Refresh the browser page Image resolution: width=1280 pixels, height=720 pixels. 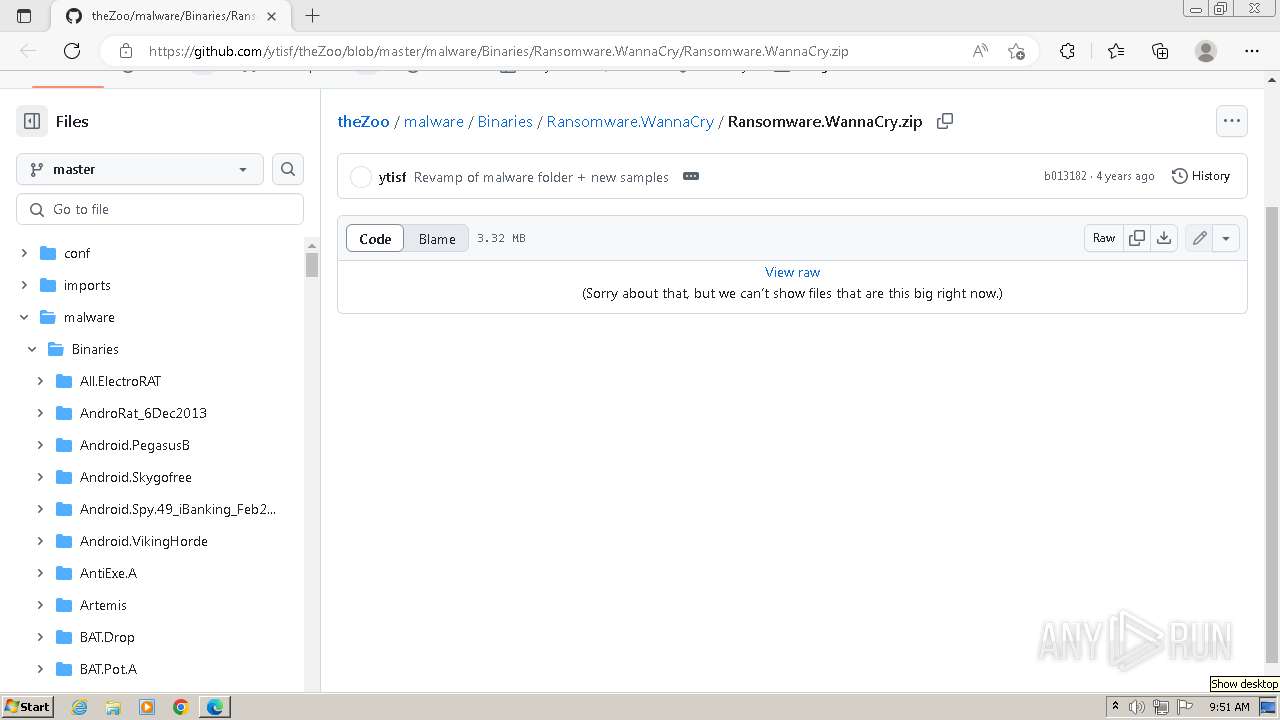tap(72, 51)
